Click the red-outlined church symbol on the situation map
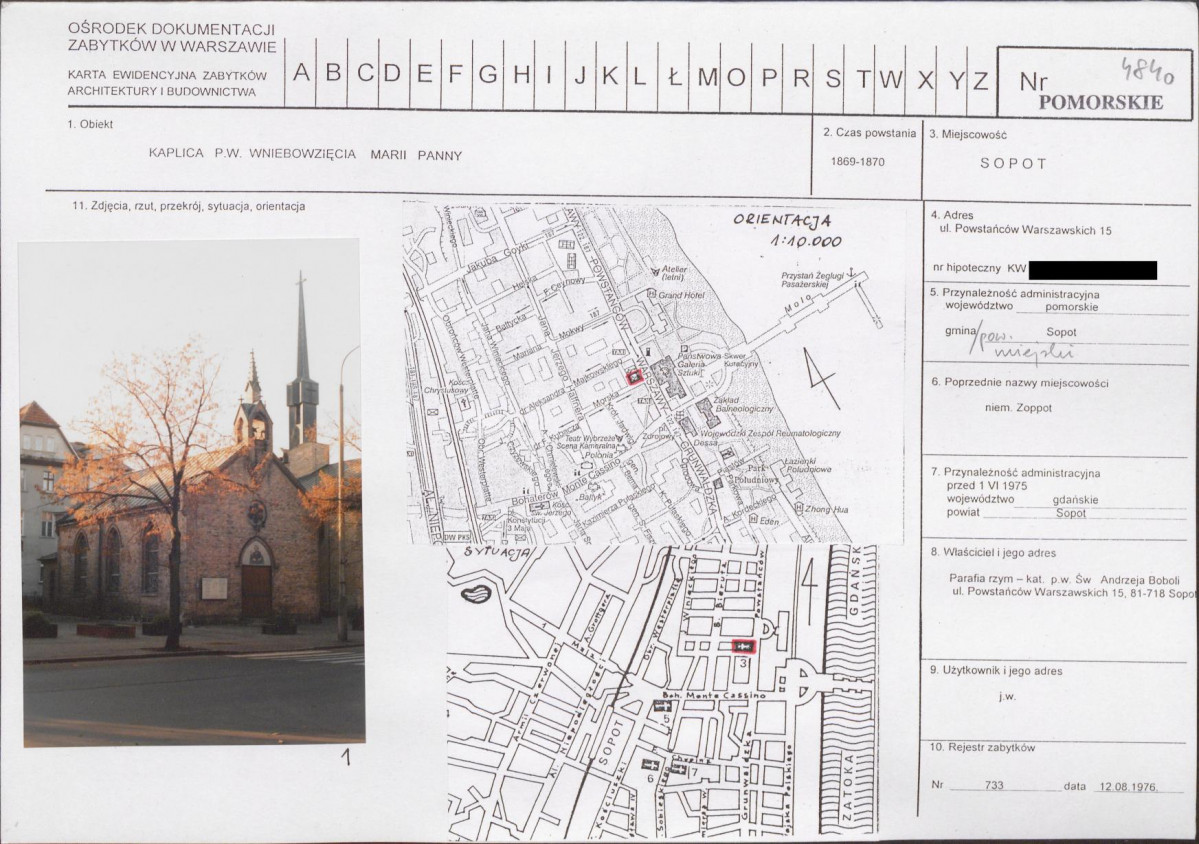The width and height of the screenshot is (1199, 844). [742, 647]
